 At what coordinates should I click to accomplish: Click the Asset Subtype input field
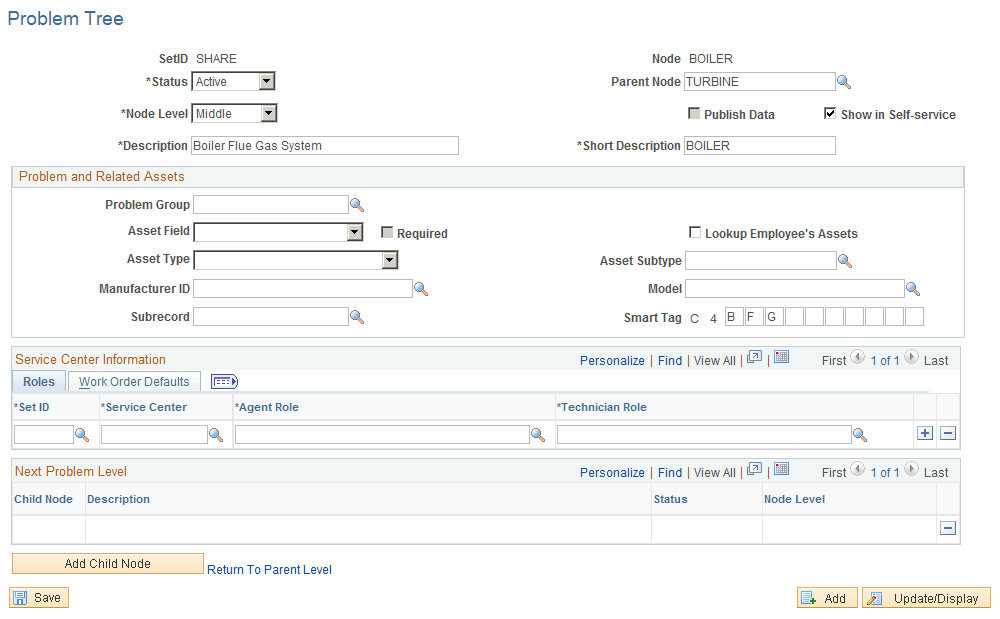point(761,260)
